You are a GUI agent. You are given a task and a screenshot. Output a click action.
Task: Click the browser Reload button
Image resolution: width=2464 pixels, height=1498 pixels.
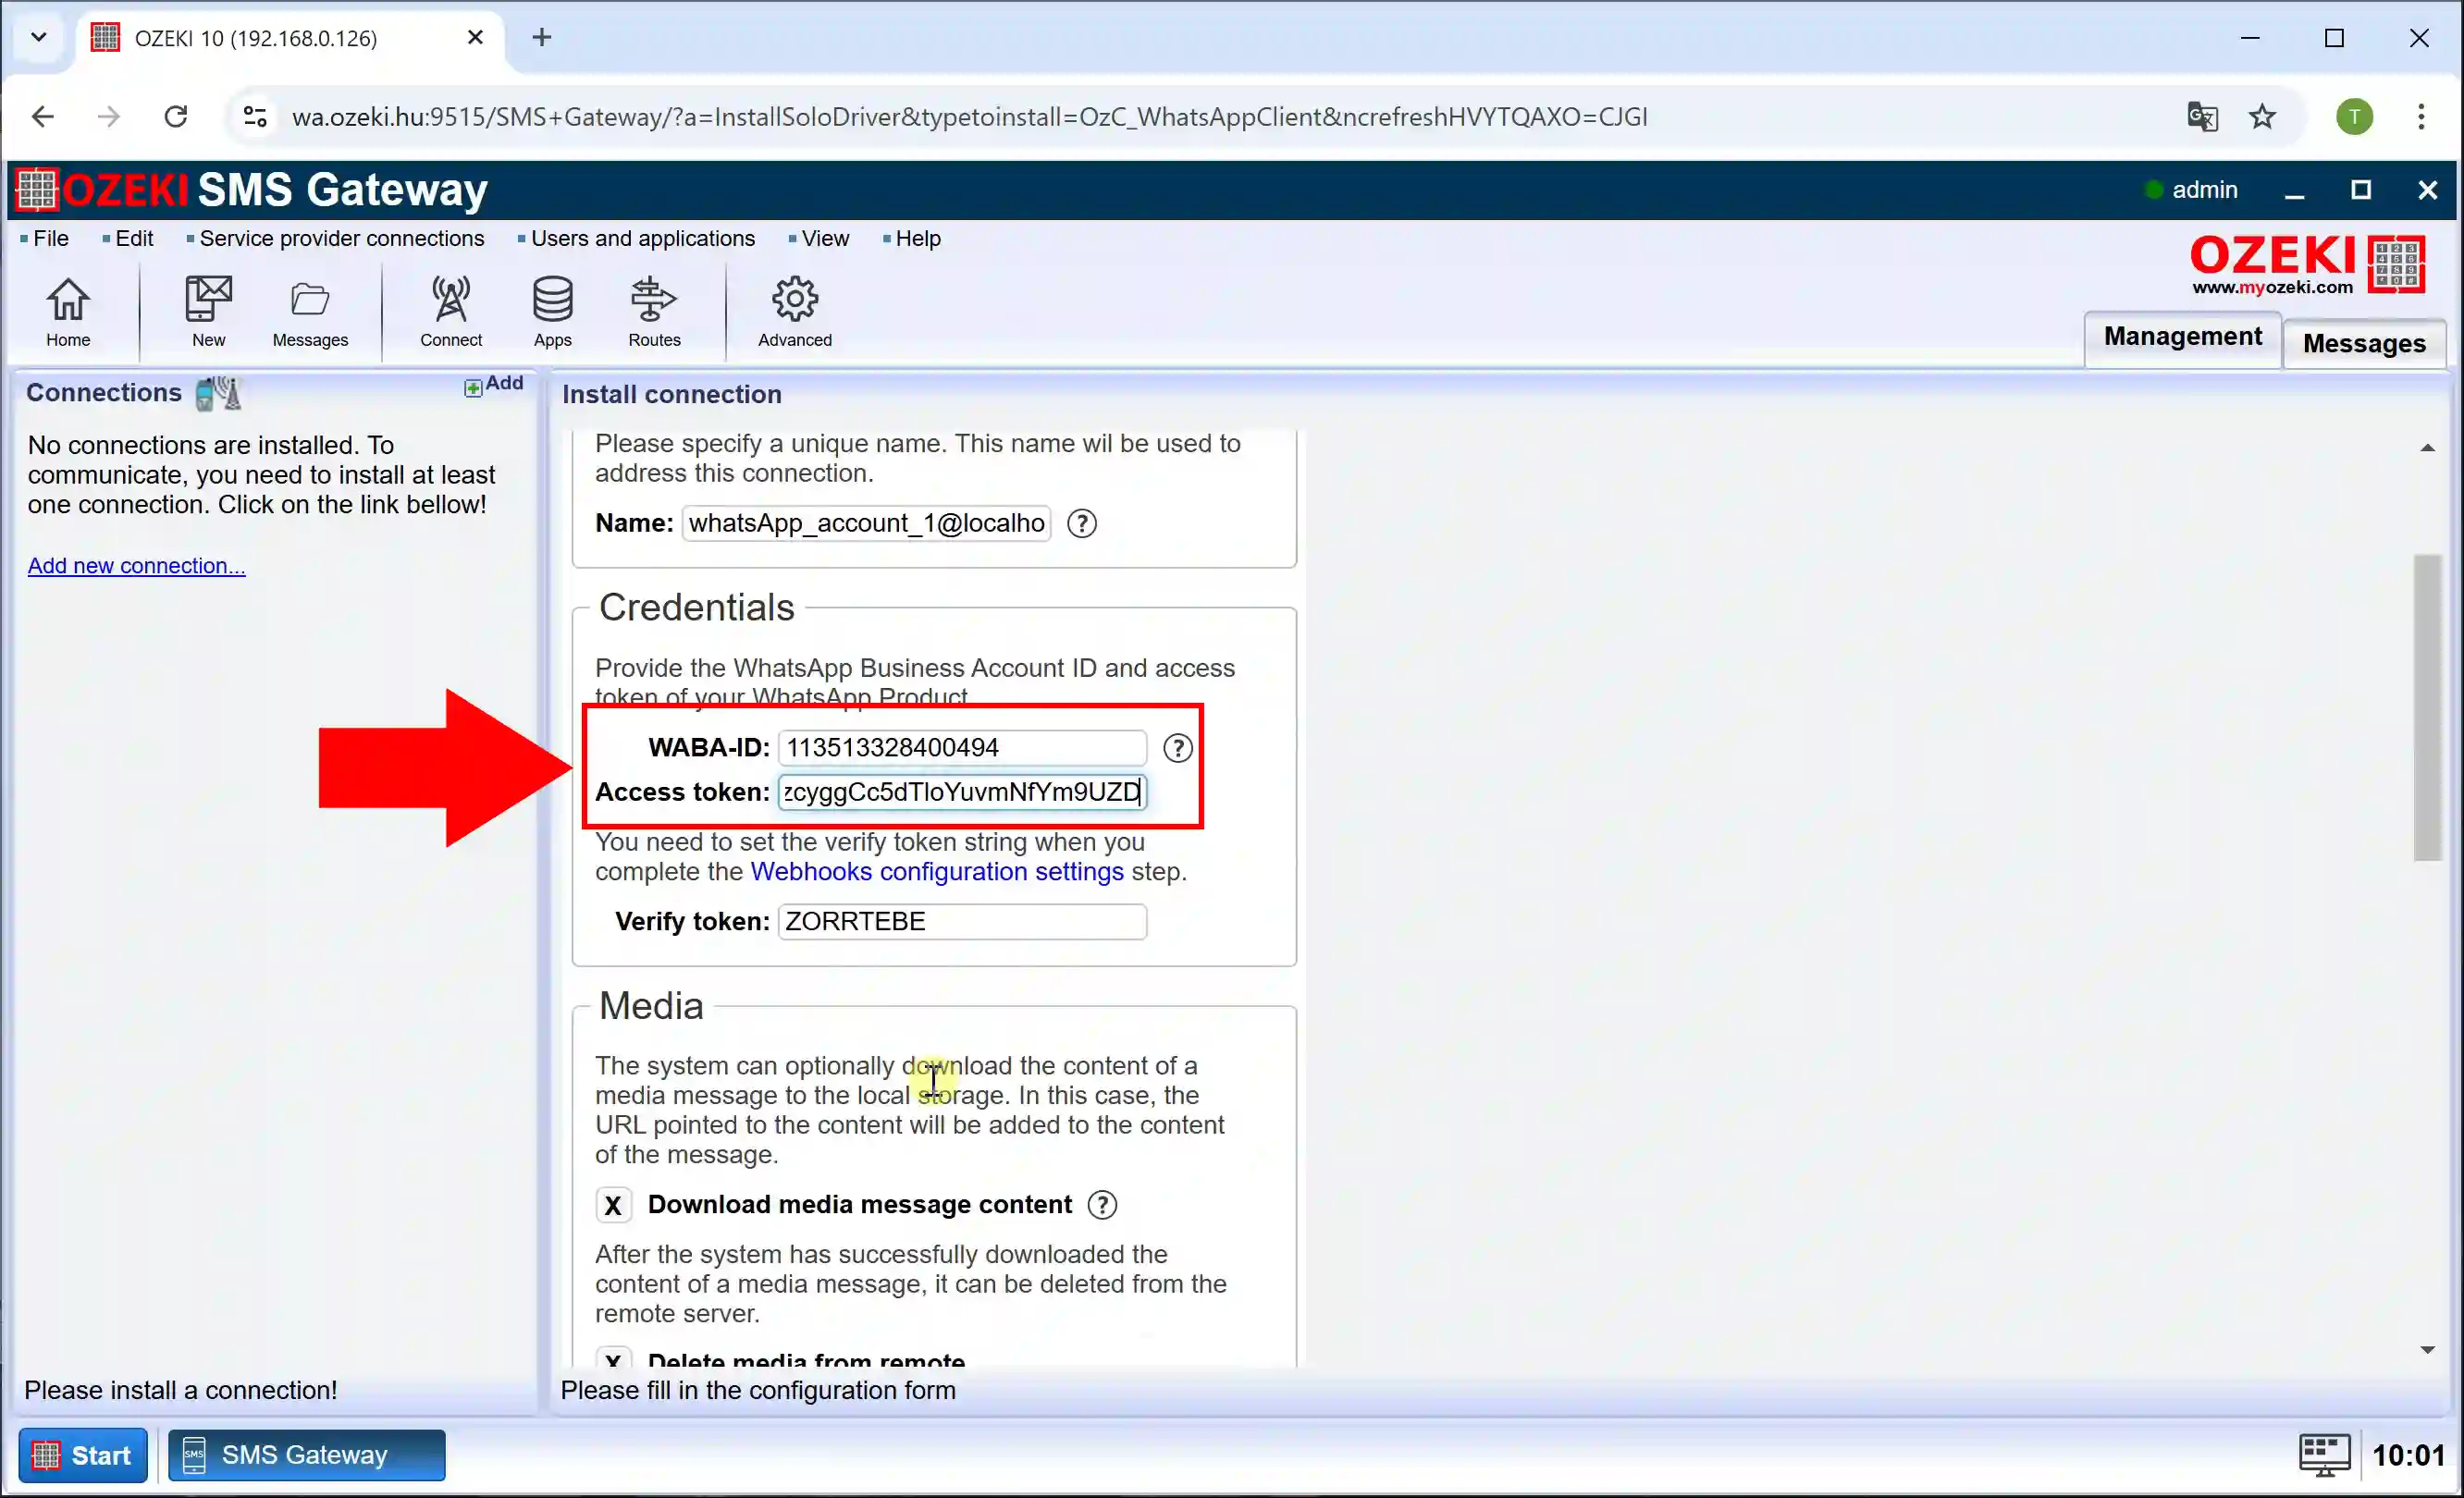click(x=176, y=117)
